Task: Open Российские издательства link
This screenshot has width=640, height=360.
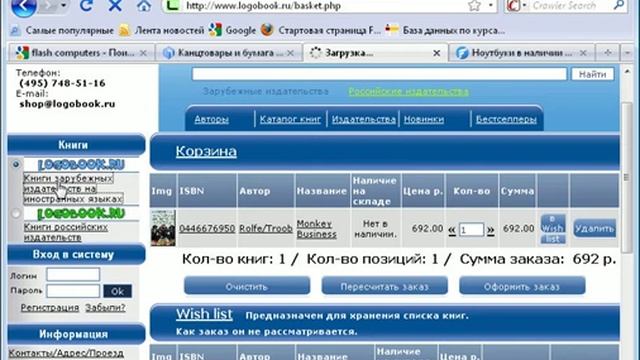Action: pyautogui.click(x=408, y=91)
